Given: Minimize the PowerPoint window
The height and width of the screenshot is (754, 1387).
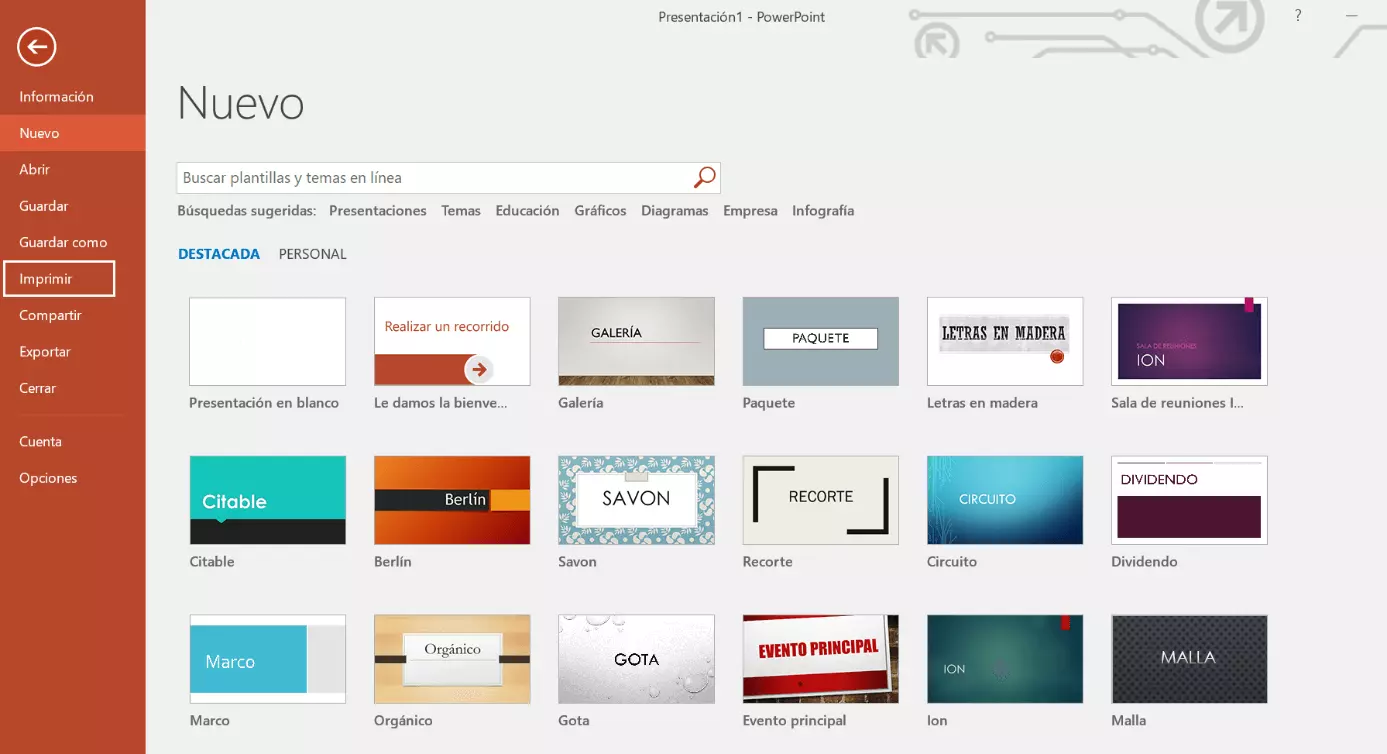Looking at the screenshot, I should [1350, 16].
